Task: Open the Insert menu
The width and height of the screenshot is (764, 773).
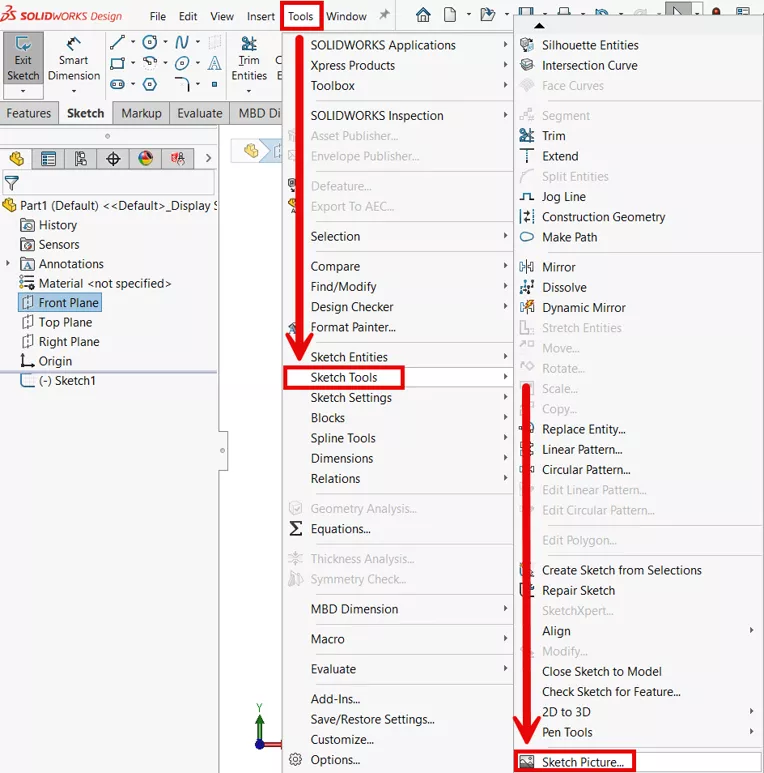Action: pos(261,16)
